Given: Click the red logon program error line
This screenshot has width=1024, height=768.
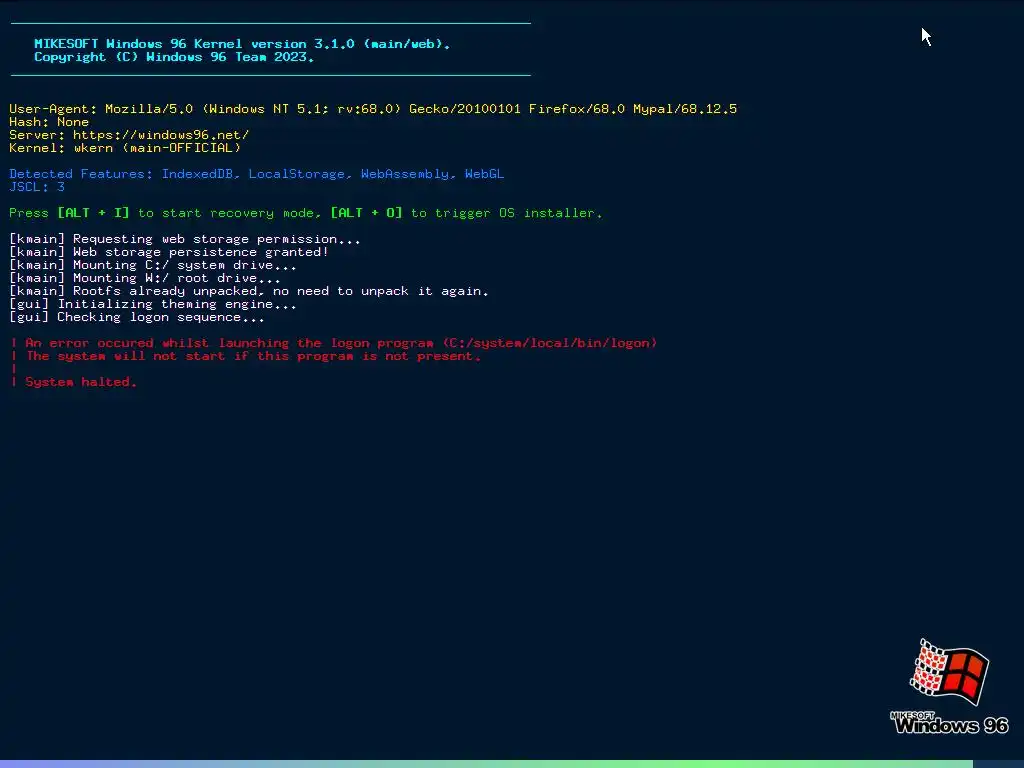Looking at the screenshot, I should (x=334, y=343).
